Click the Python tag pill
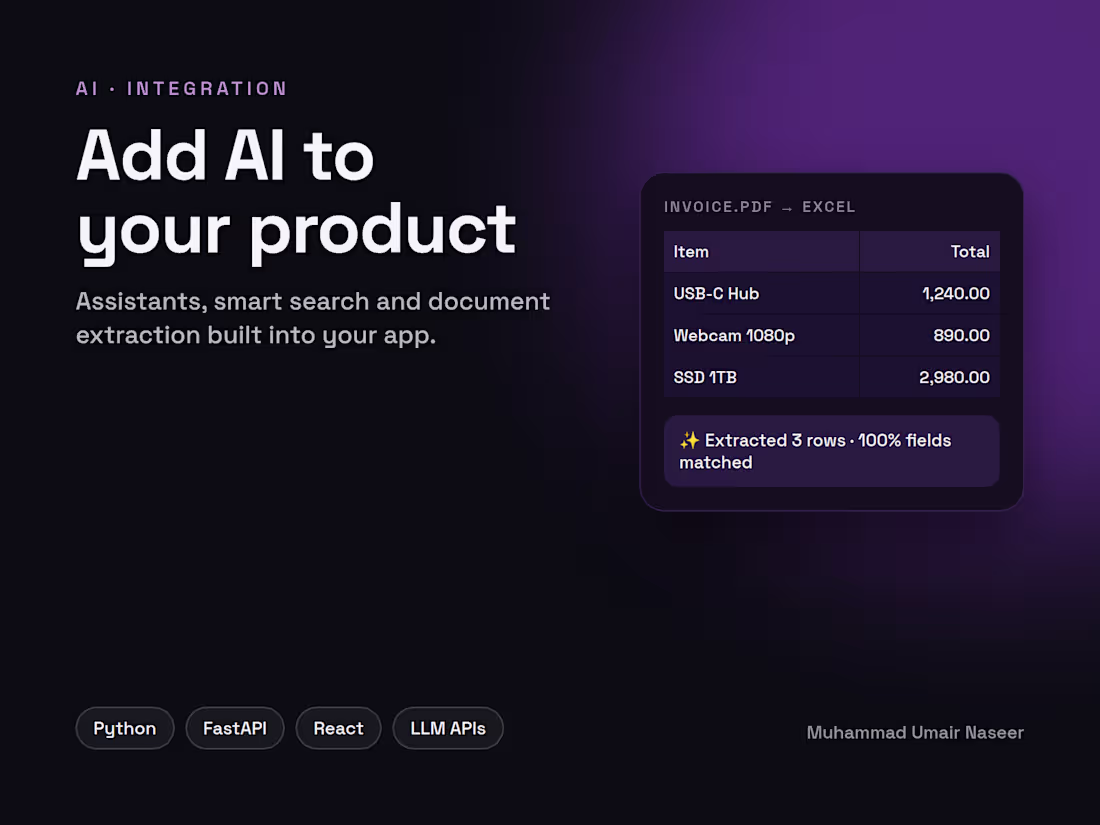 [x=124, y=728]
